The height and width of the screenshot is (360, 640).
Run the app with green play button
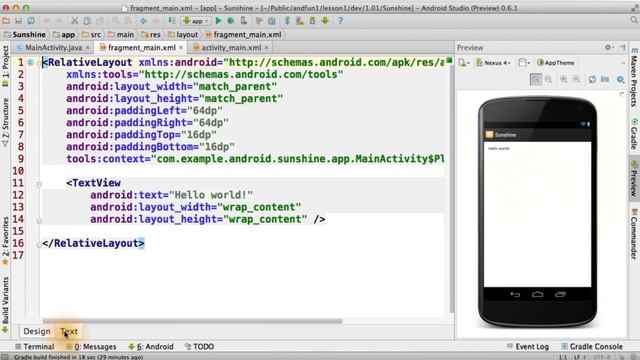218,20
